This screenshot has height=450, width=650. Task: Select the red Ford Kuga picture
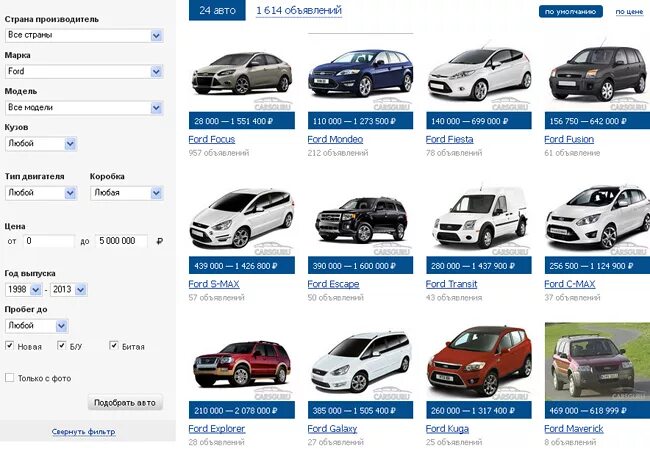(479, 361)
